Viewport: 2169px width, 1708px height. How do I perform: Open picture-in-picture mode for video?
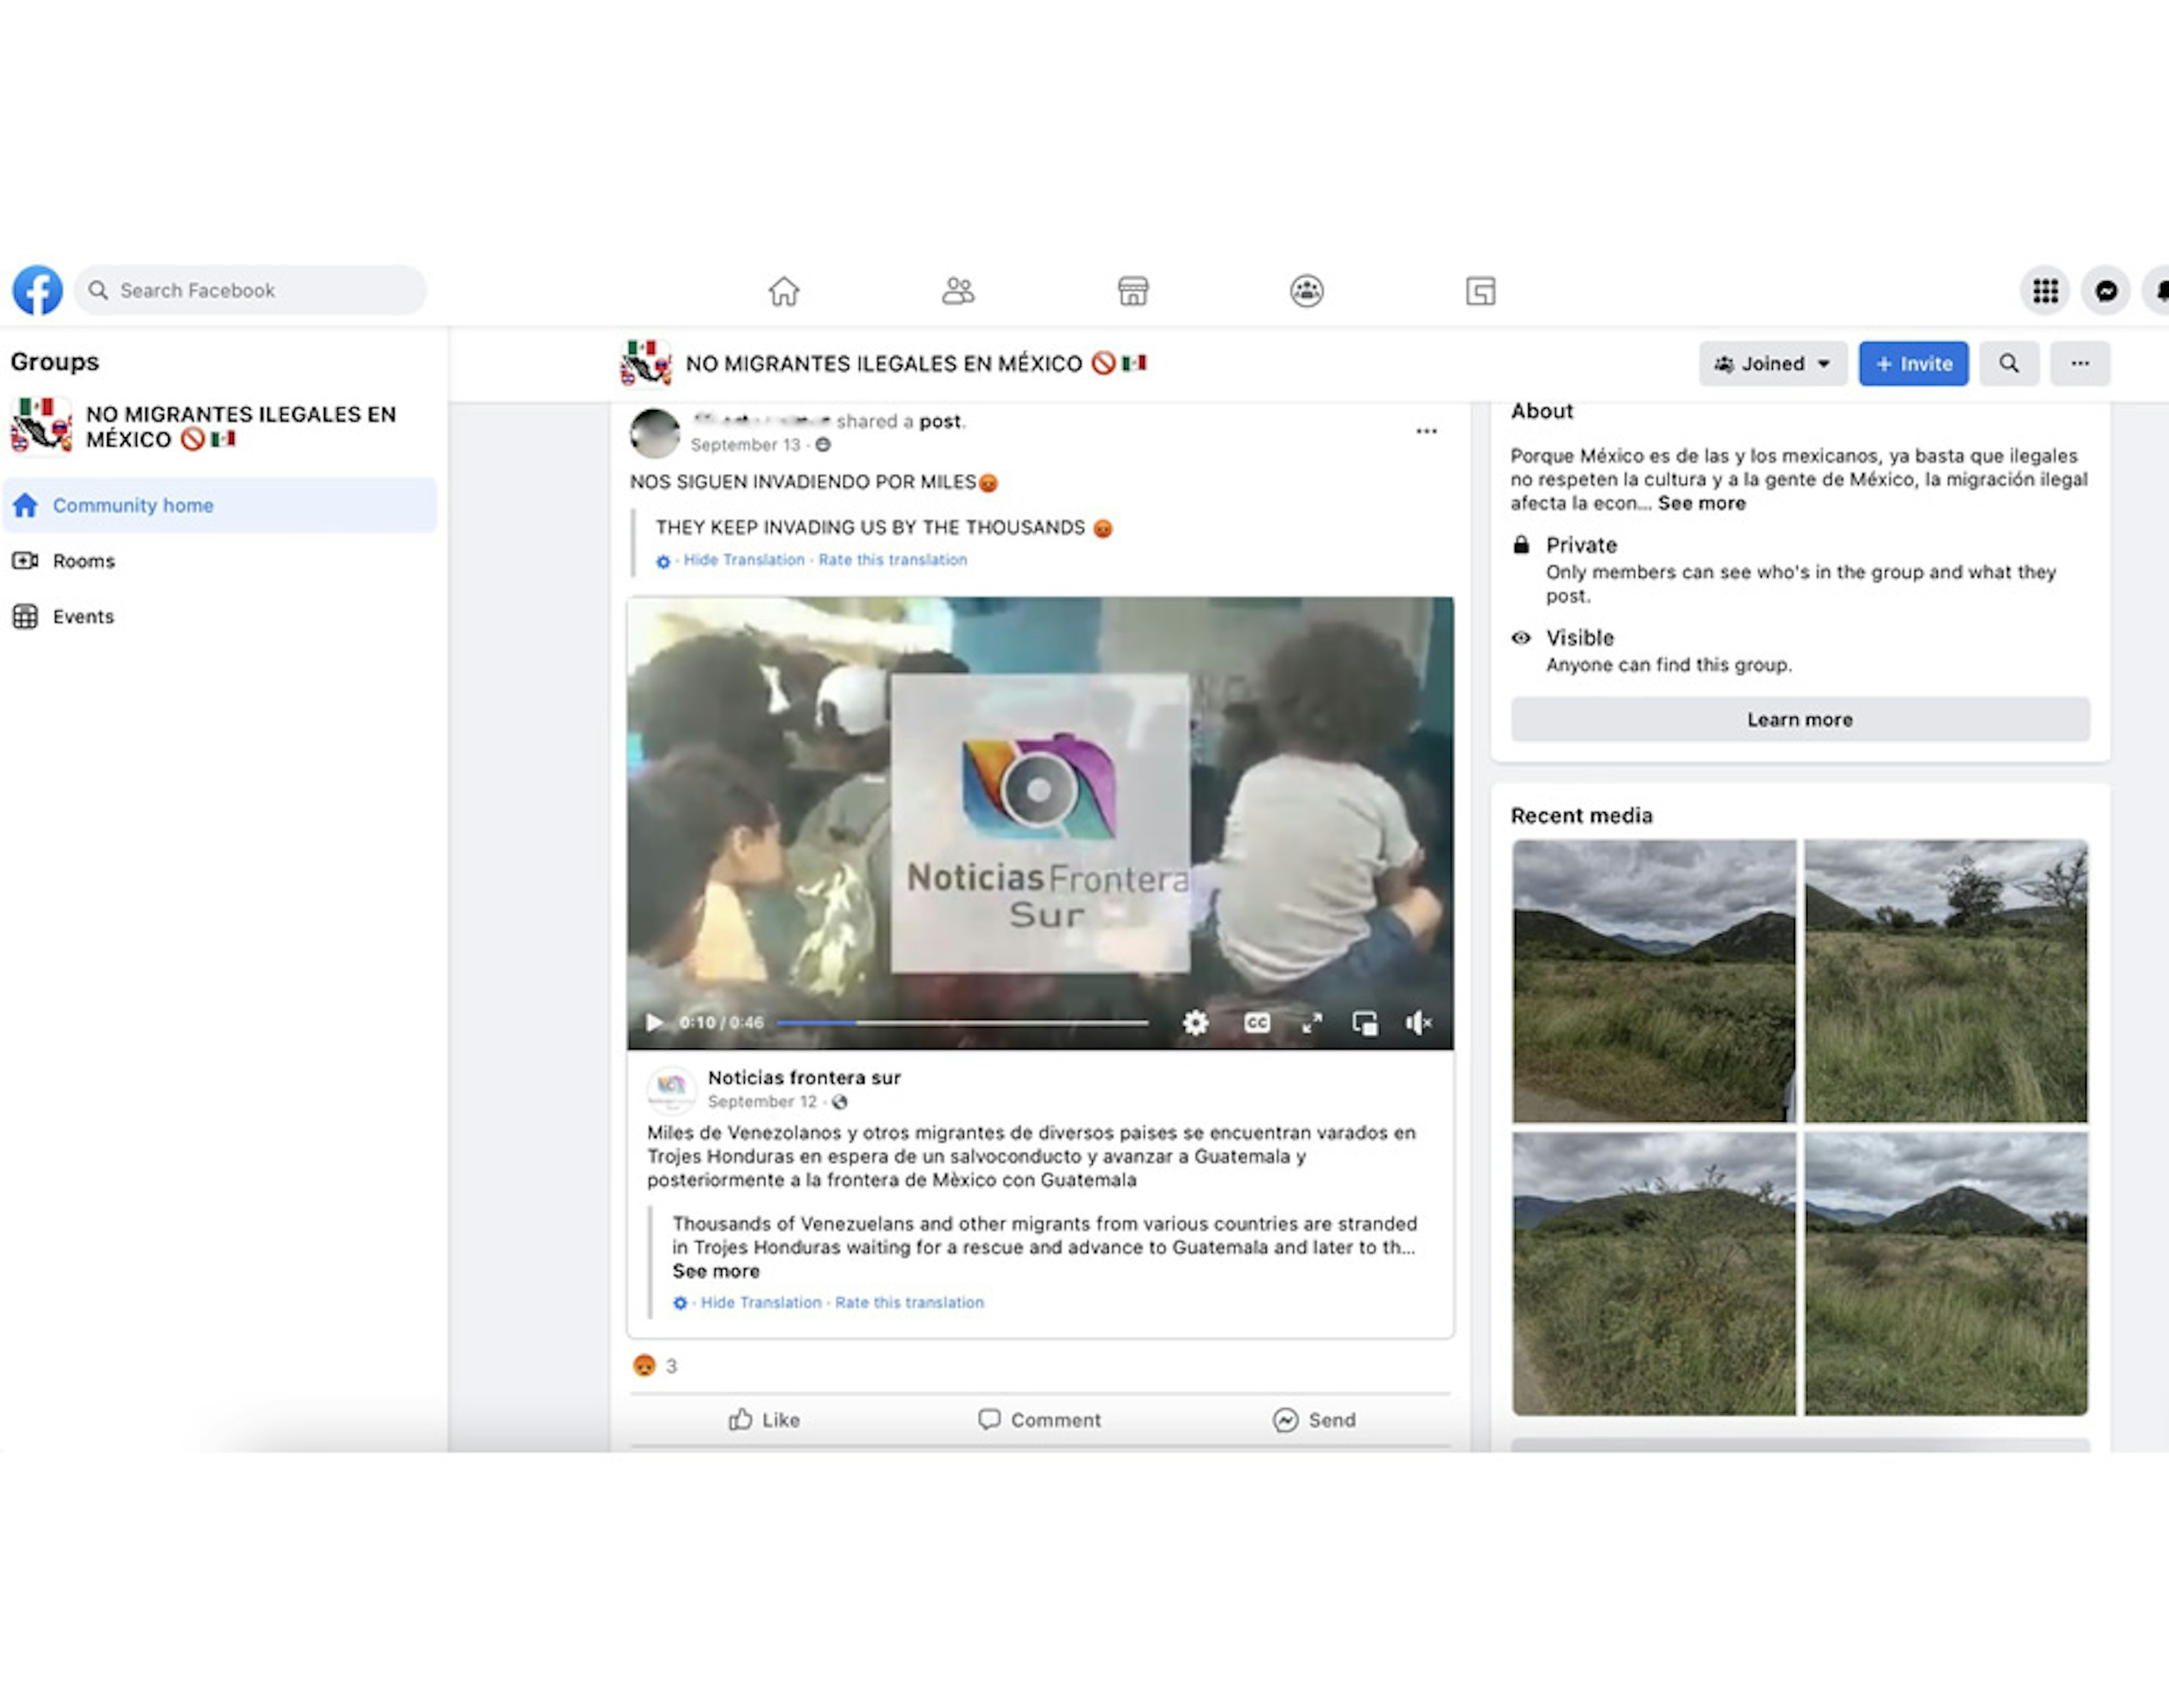pyautogui.click(x=1365, y=1023)
